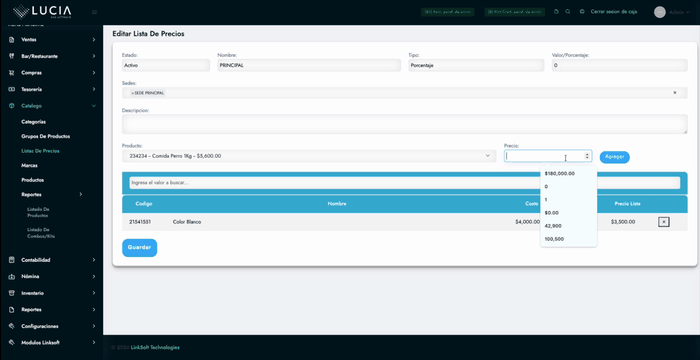Click the Bar/Restaurante fork icon

coord(12,56)
